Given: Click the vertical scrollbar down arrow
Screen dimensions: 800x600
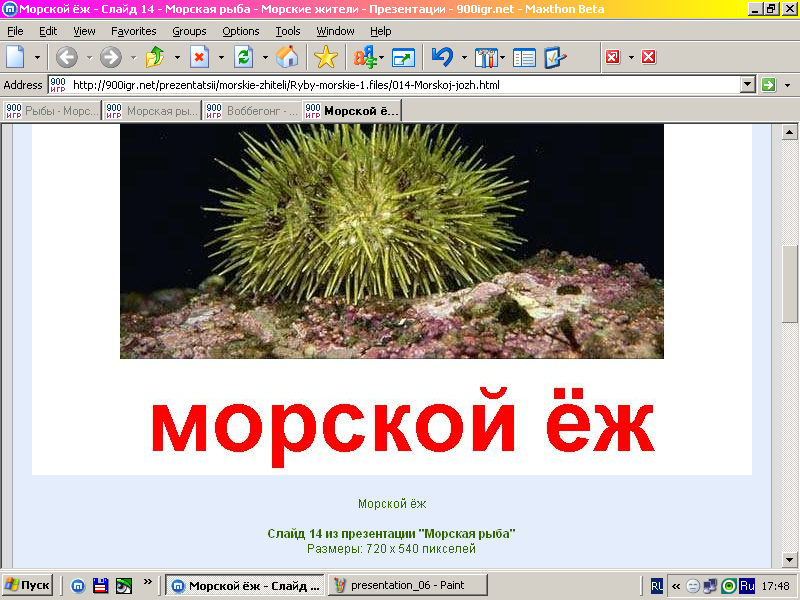Looking at the screenshot, I should coord(790,558).
